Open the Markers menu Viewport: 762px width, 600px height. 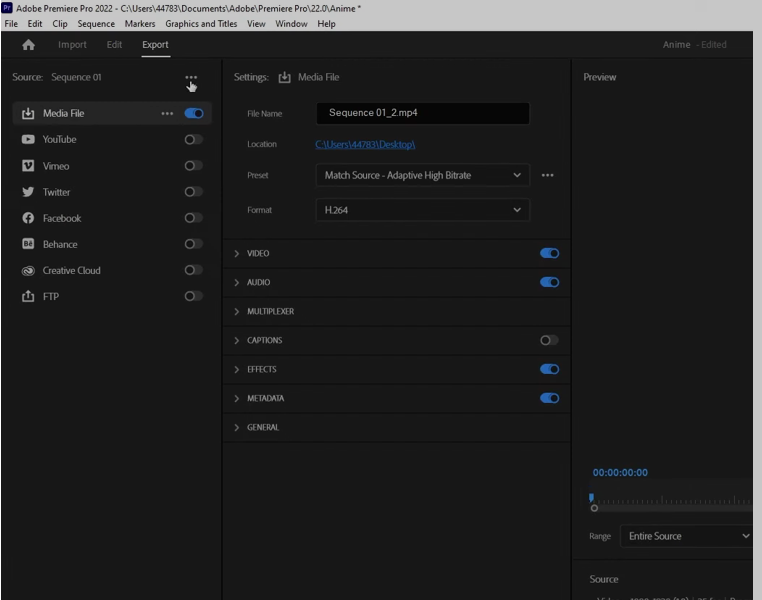click(140, 24)
